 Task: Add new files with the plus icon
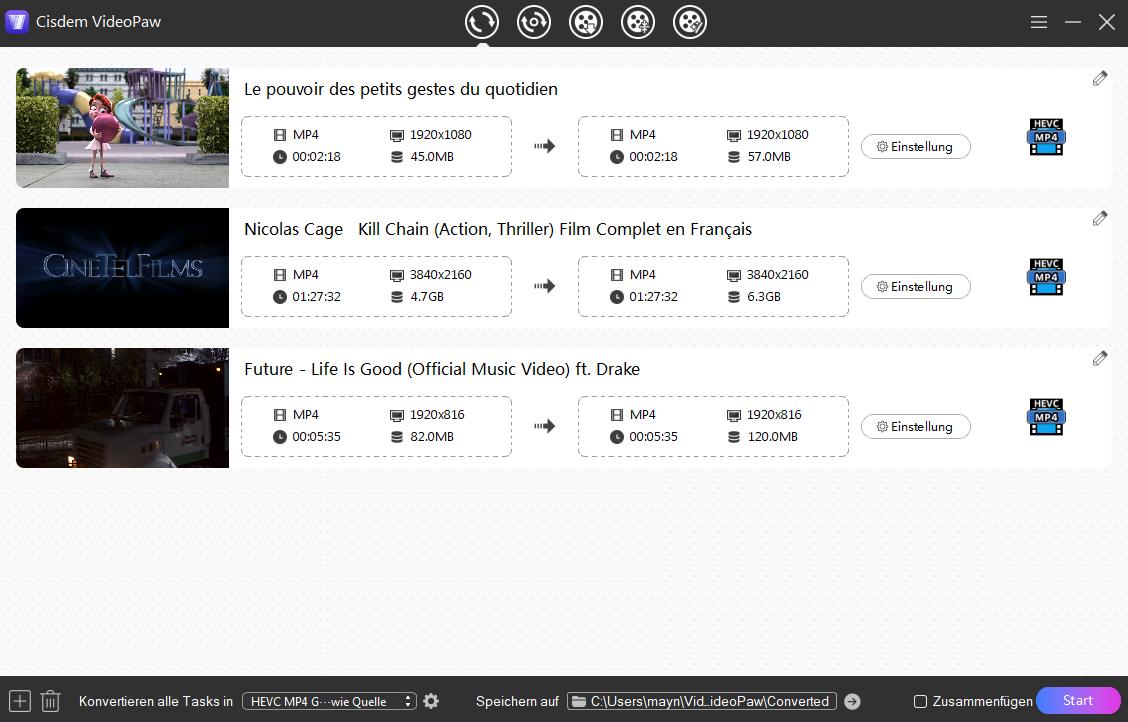pyautogui.click(x=20, y=700)
